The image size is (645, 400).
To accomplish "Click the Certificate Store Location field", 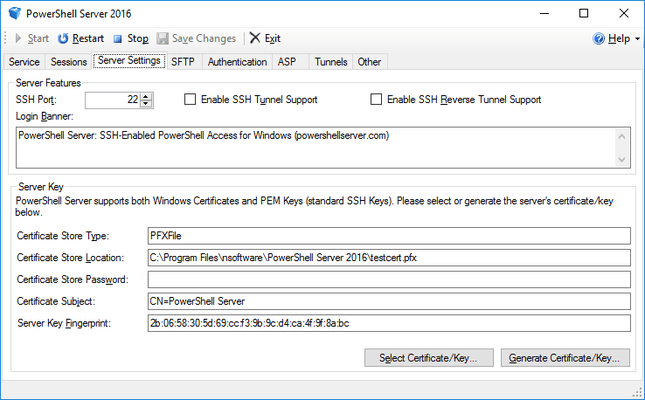I will [389, 258].
